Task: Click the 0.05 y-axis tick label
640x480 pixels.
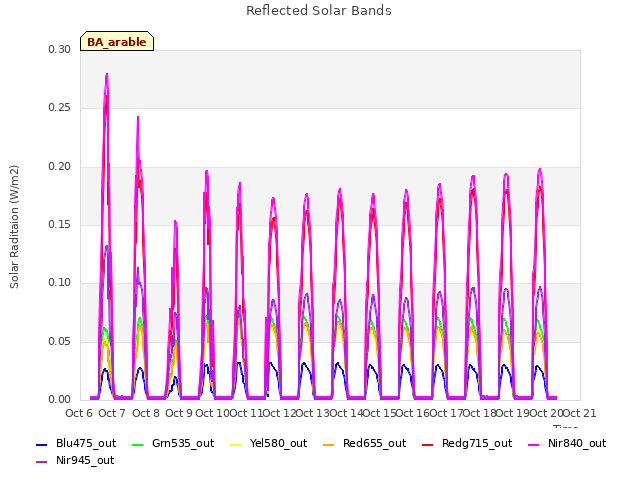Action: 59,341
